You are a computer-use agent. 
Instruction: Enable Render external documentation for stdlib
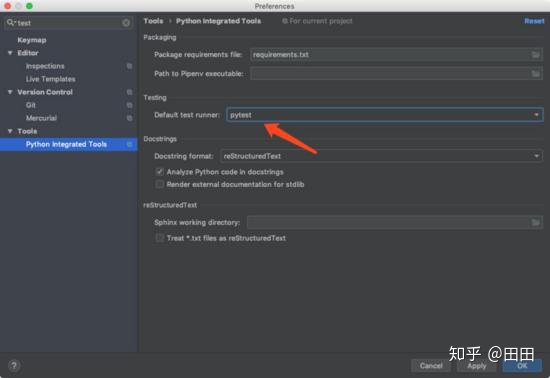point(160,184)
